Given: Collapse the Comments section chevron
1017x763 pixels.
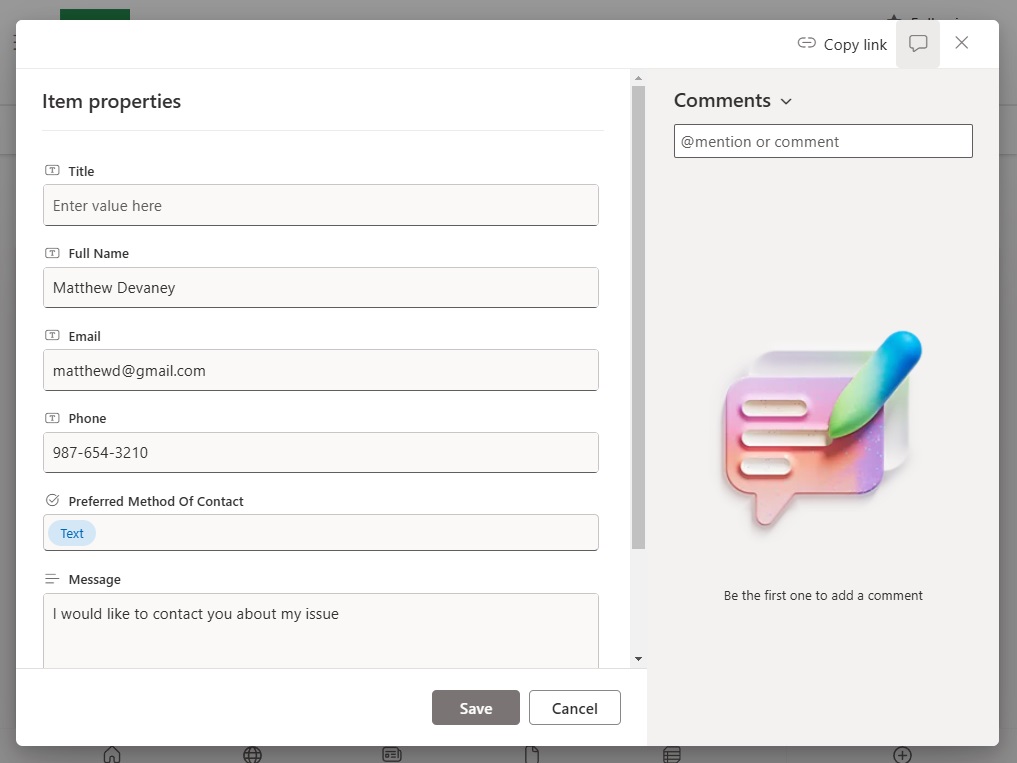Looking at the screenshot, I should click(786, 101).
